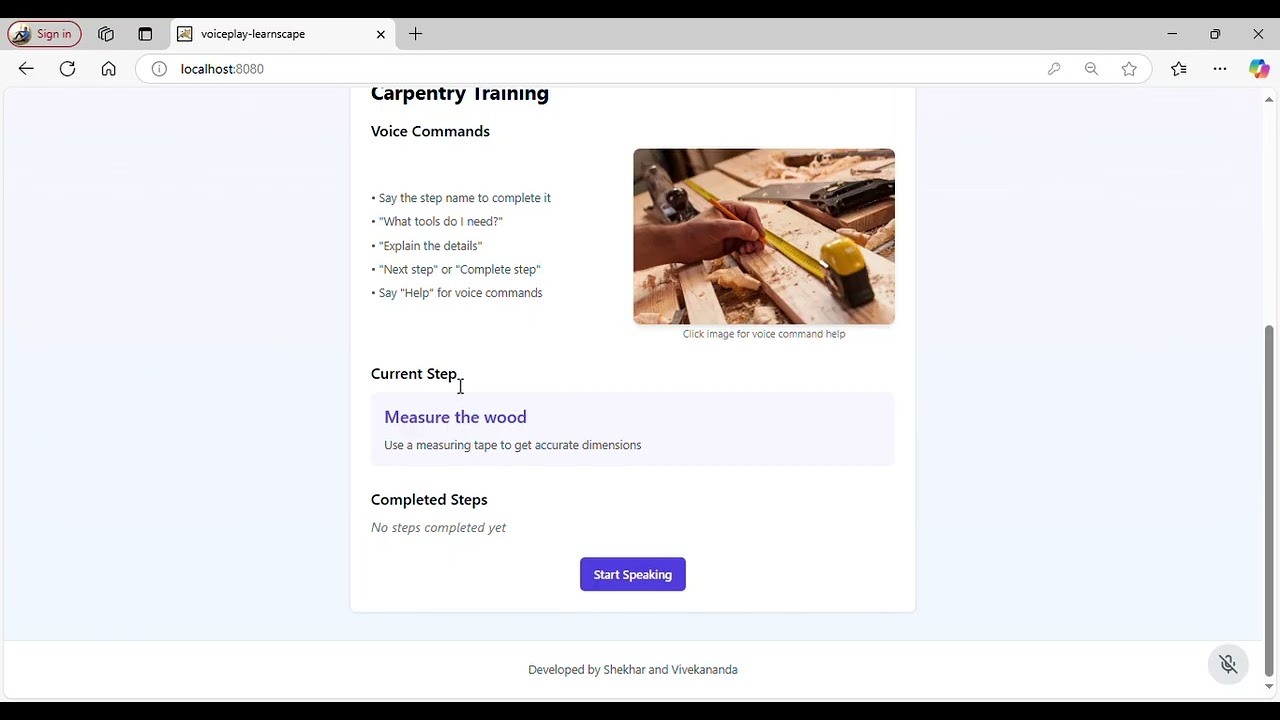The width and height of the screenshot is (1280, 720).
Task: Click the Say the step name line
Action: click(x=461, y=198)
